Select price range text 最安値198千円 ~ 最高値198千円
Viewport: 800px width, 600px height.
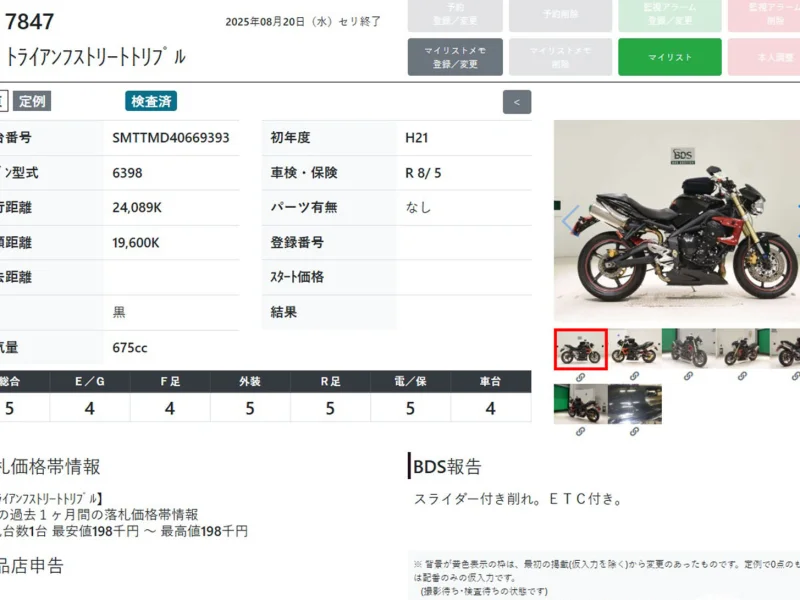150,532
